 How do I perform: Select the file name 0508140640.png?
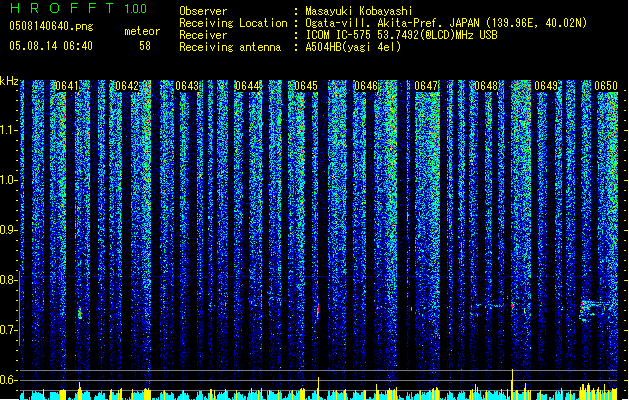(51, 26)
